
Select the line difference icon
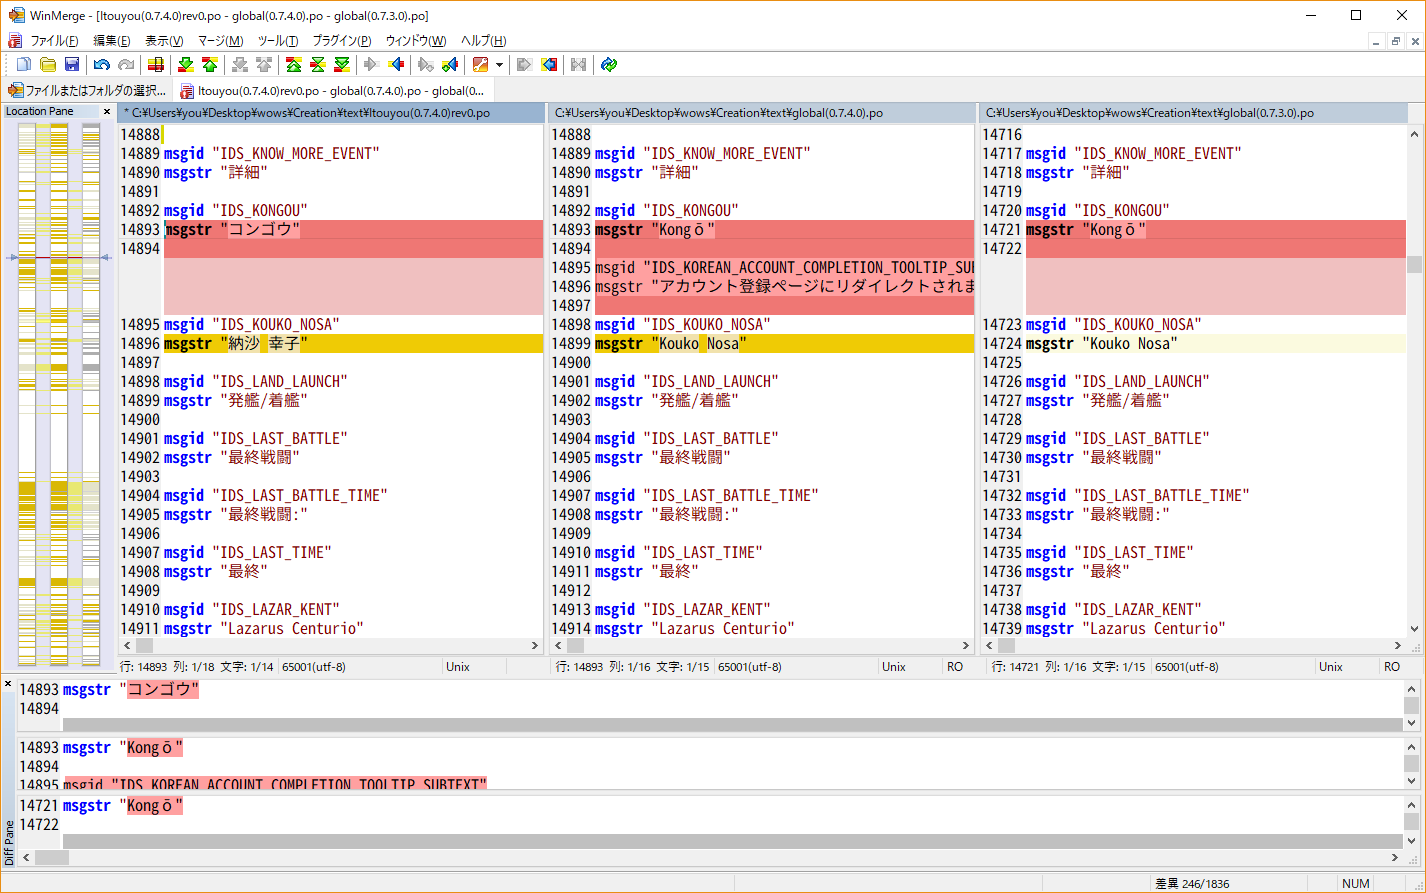(155, 65)
